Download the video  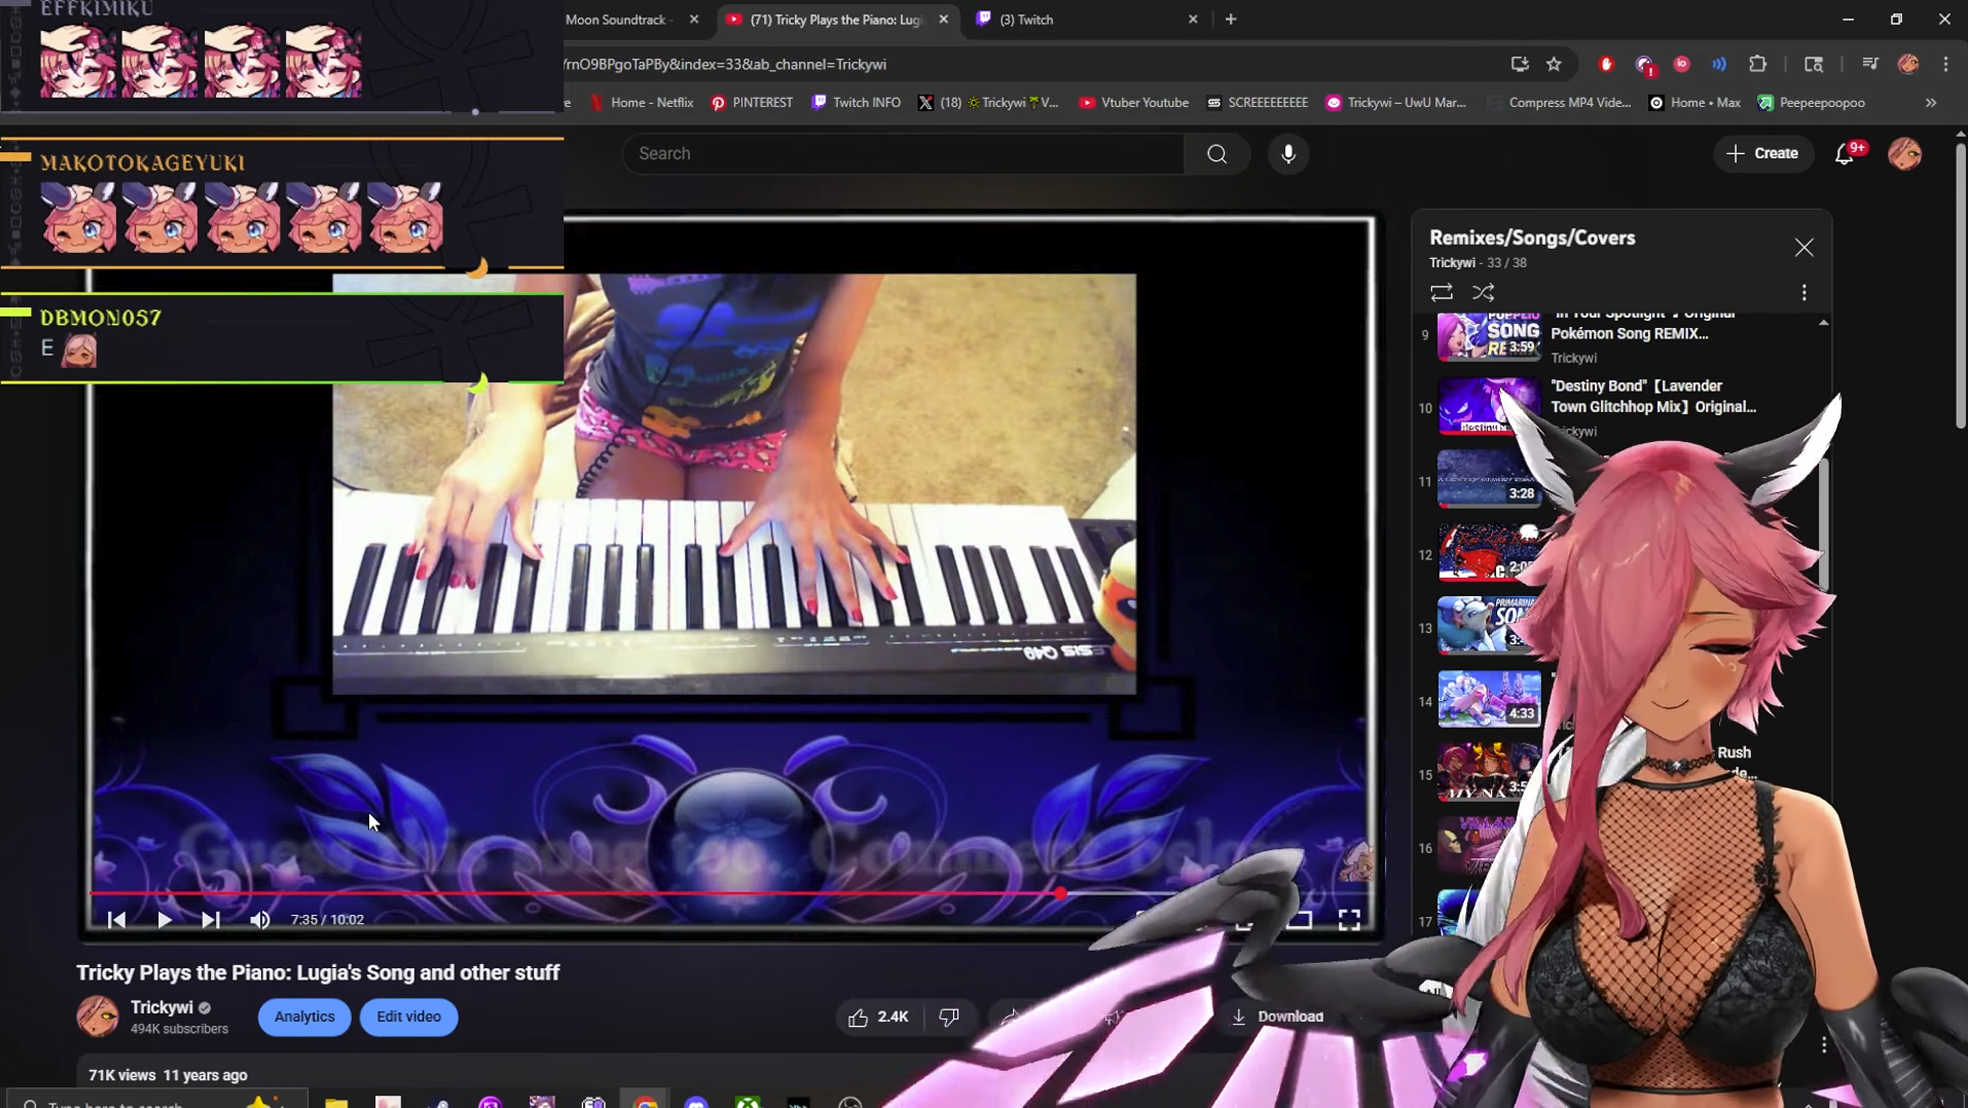point(1277,1017)
